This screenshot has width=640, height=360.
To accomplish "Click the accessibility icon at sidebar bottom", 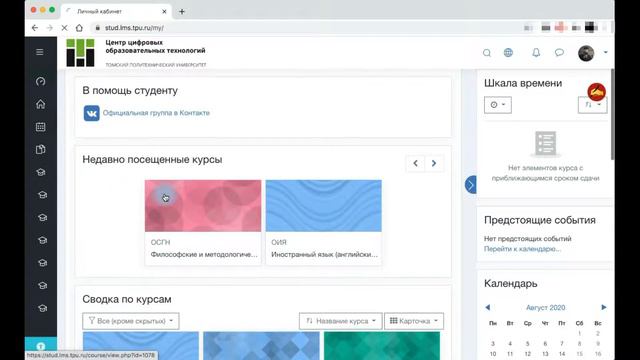I will (x=40, y=347).
